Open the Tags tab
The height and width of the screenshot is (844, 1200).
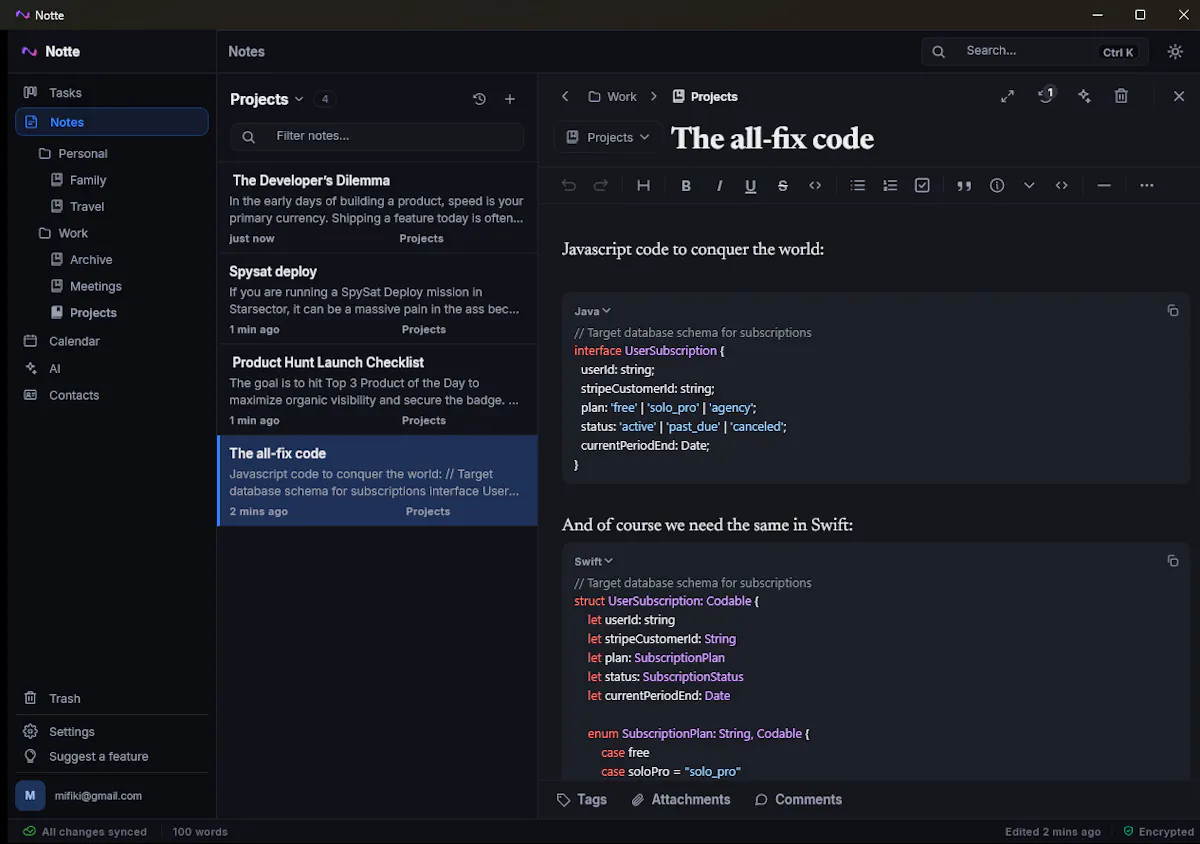(581, 800)
